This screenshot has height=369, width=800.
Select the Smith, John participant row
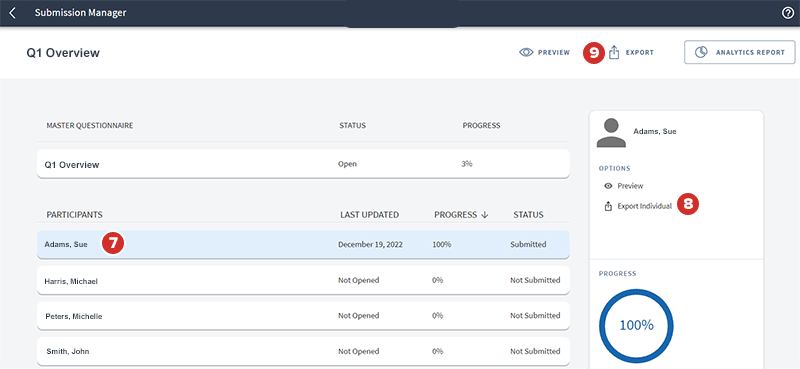[303, 352]
